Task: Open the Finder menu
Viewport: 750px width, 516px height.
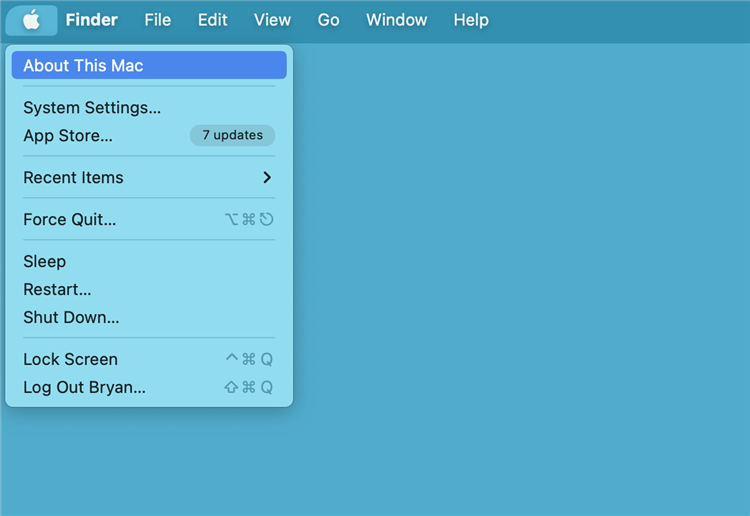Action: click(x=91, y=20)
